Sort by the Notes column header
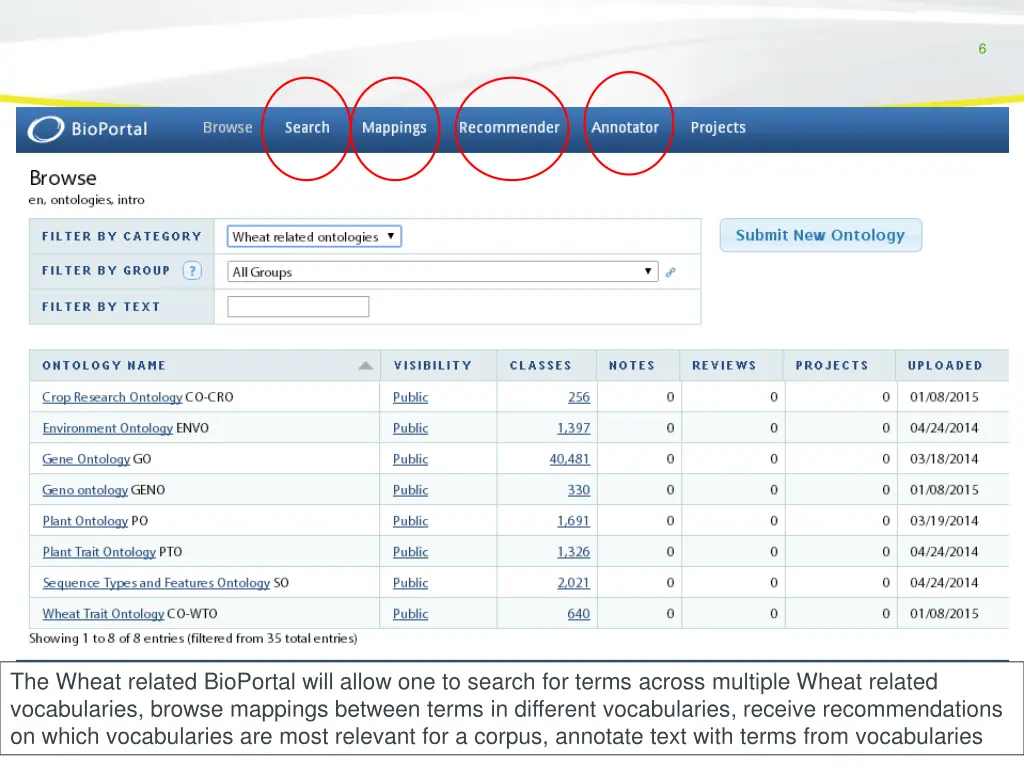1024x768 pixels. pos(632,366)
